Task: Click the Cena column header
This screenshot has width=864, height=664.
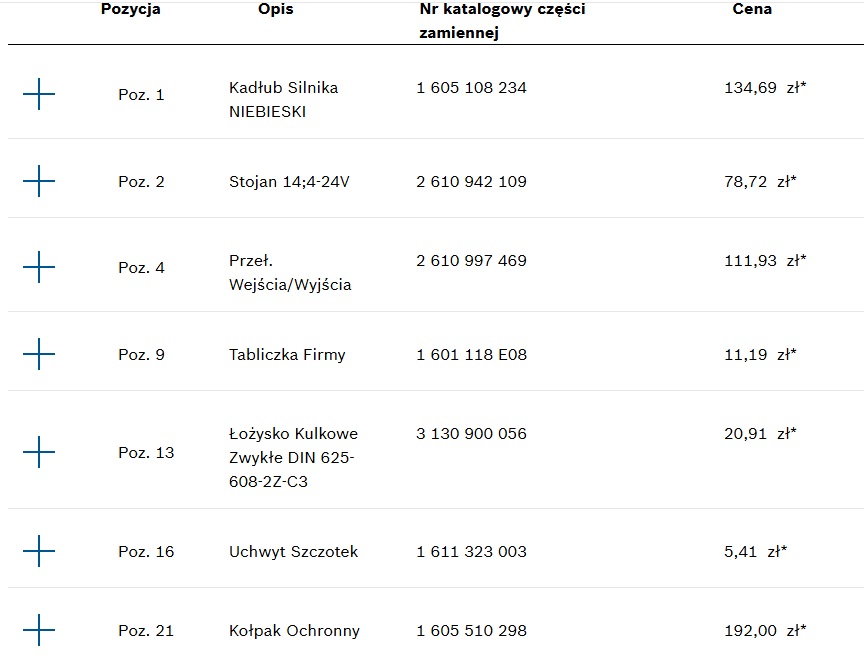Action: (x=752, y=10)
